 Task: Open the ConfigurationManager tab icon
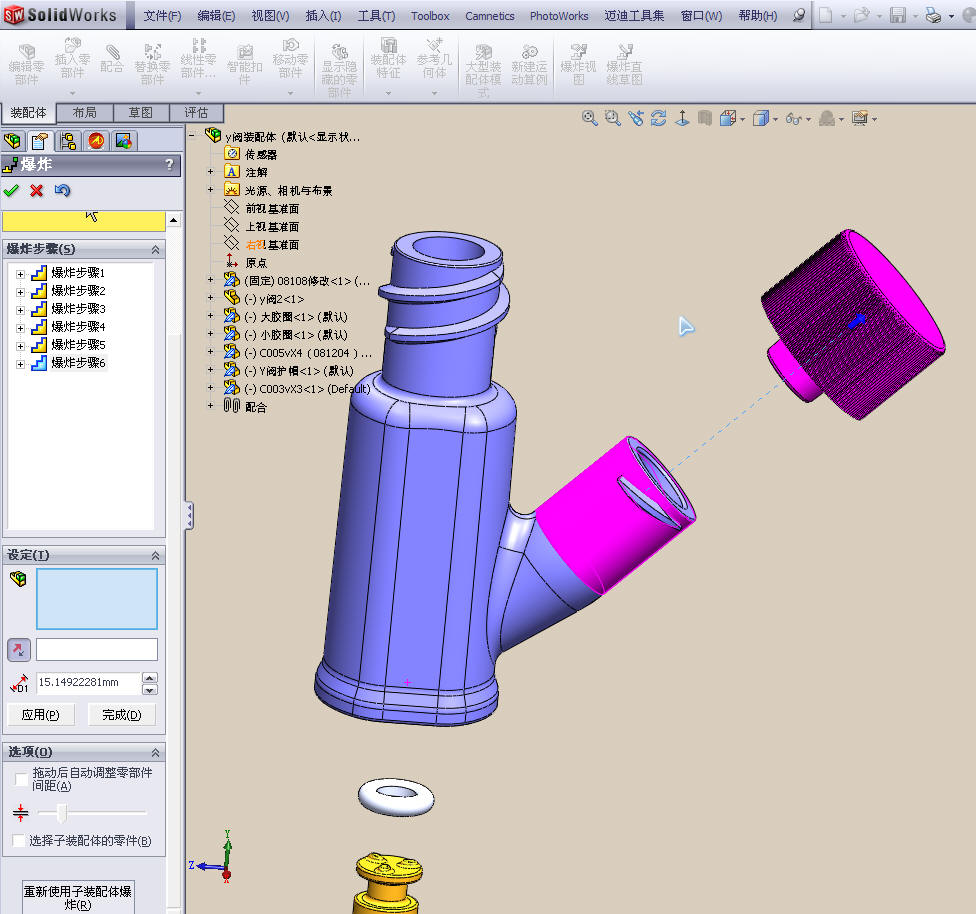pos(68,141)
